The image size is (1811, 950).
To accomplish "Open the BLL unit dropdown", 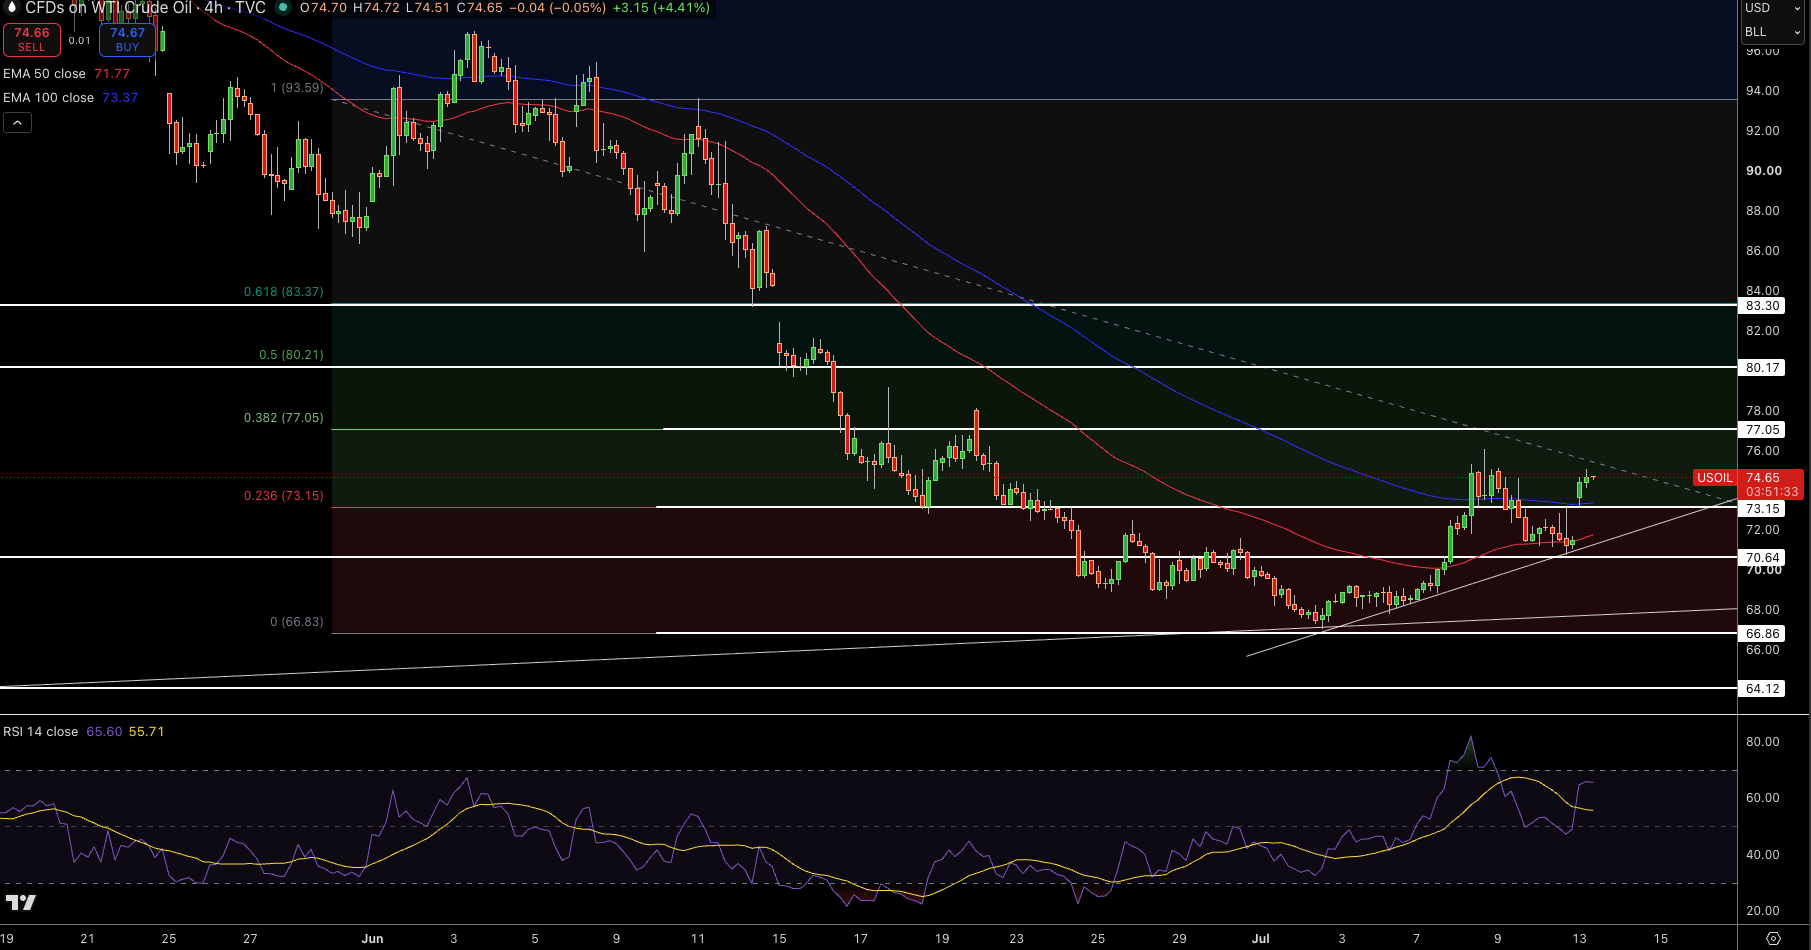I will [x=1773, y=32].
